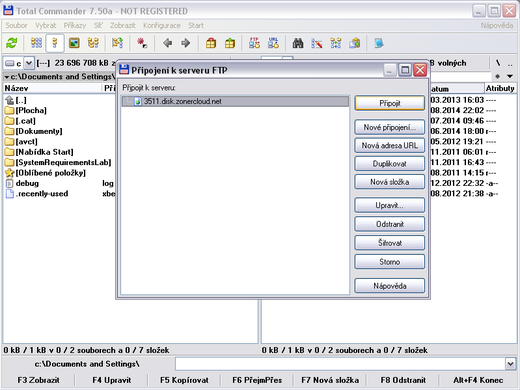Viewport: 520px width, 390px height.
Task: Click the notepad icon in toolbar
Action: tap(379, 43)
